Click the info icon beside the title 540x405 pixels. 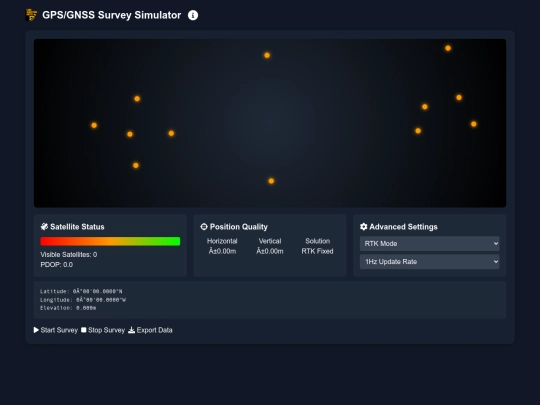(x=193, y=15)
